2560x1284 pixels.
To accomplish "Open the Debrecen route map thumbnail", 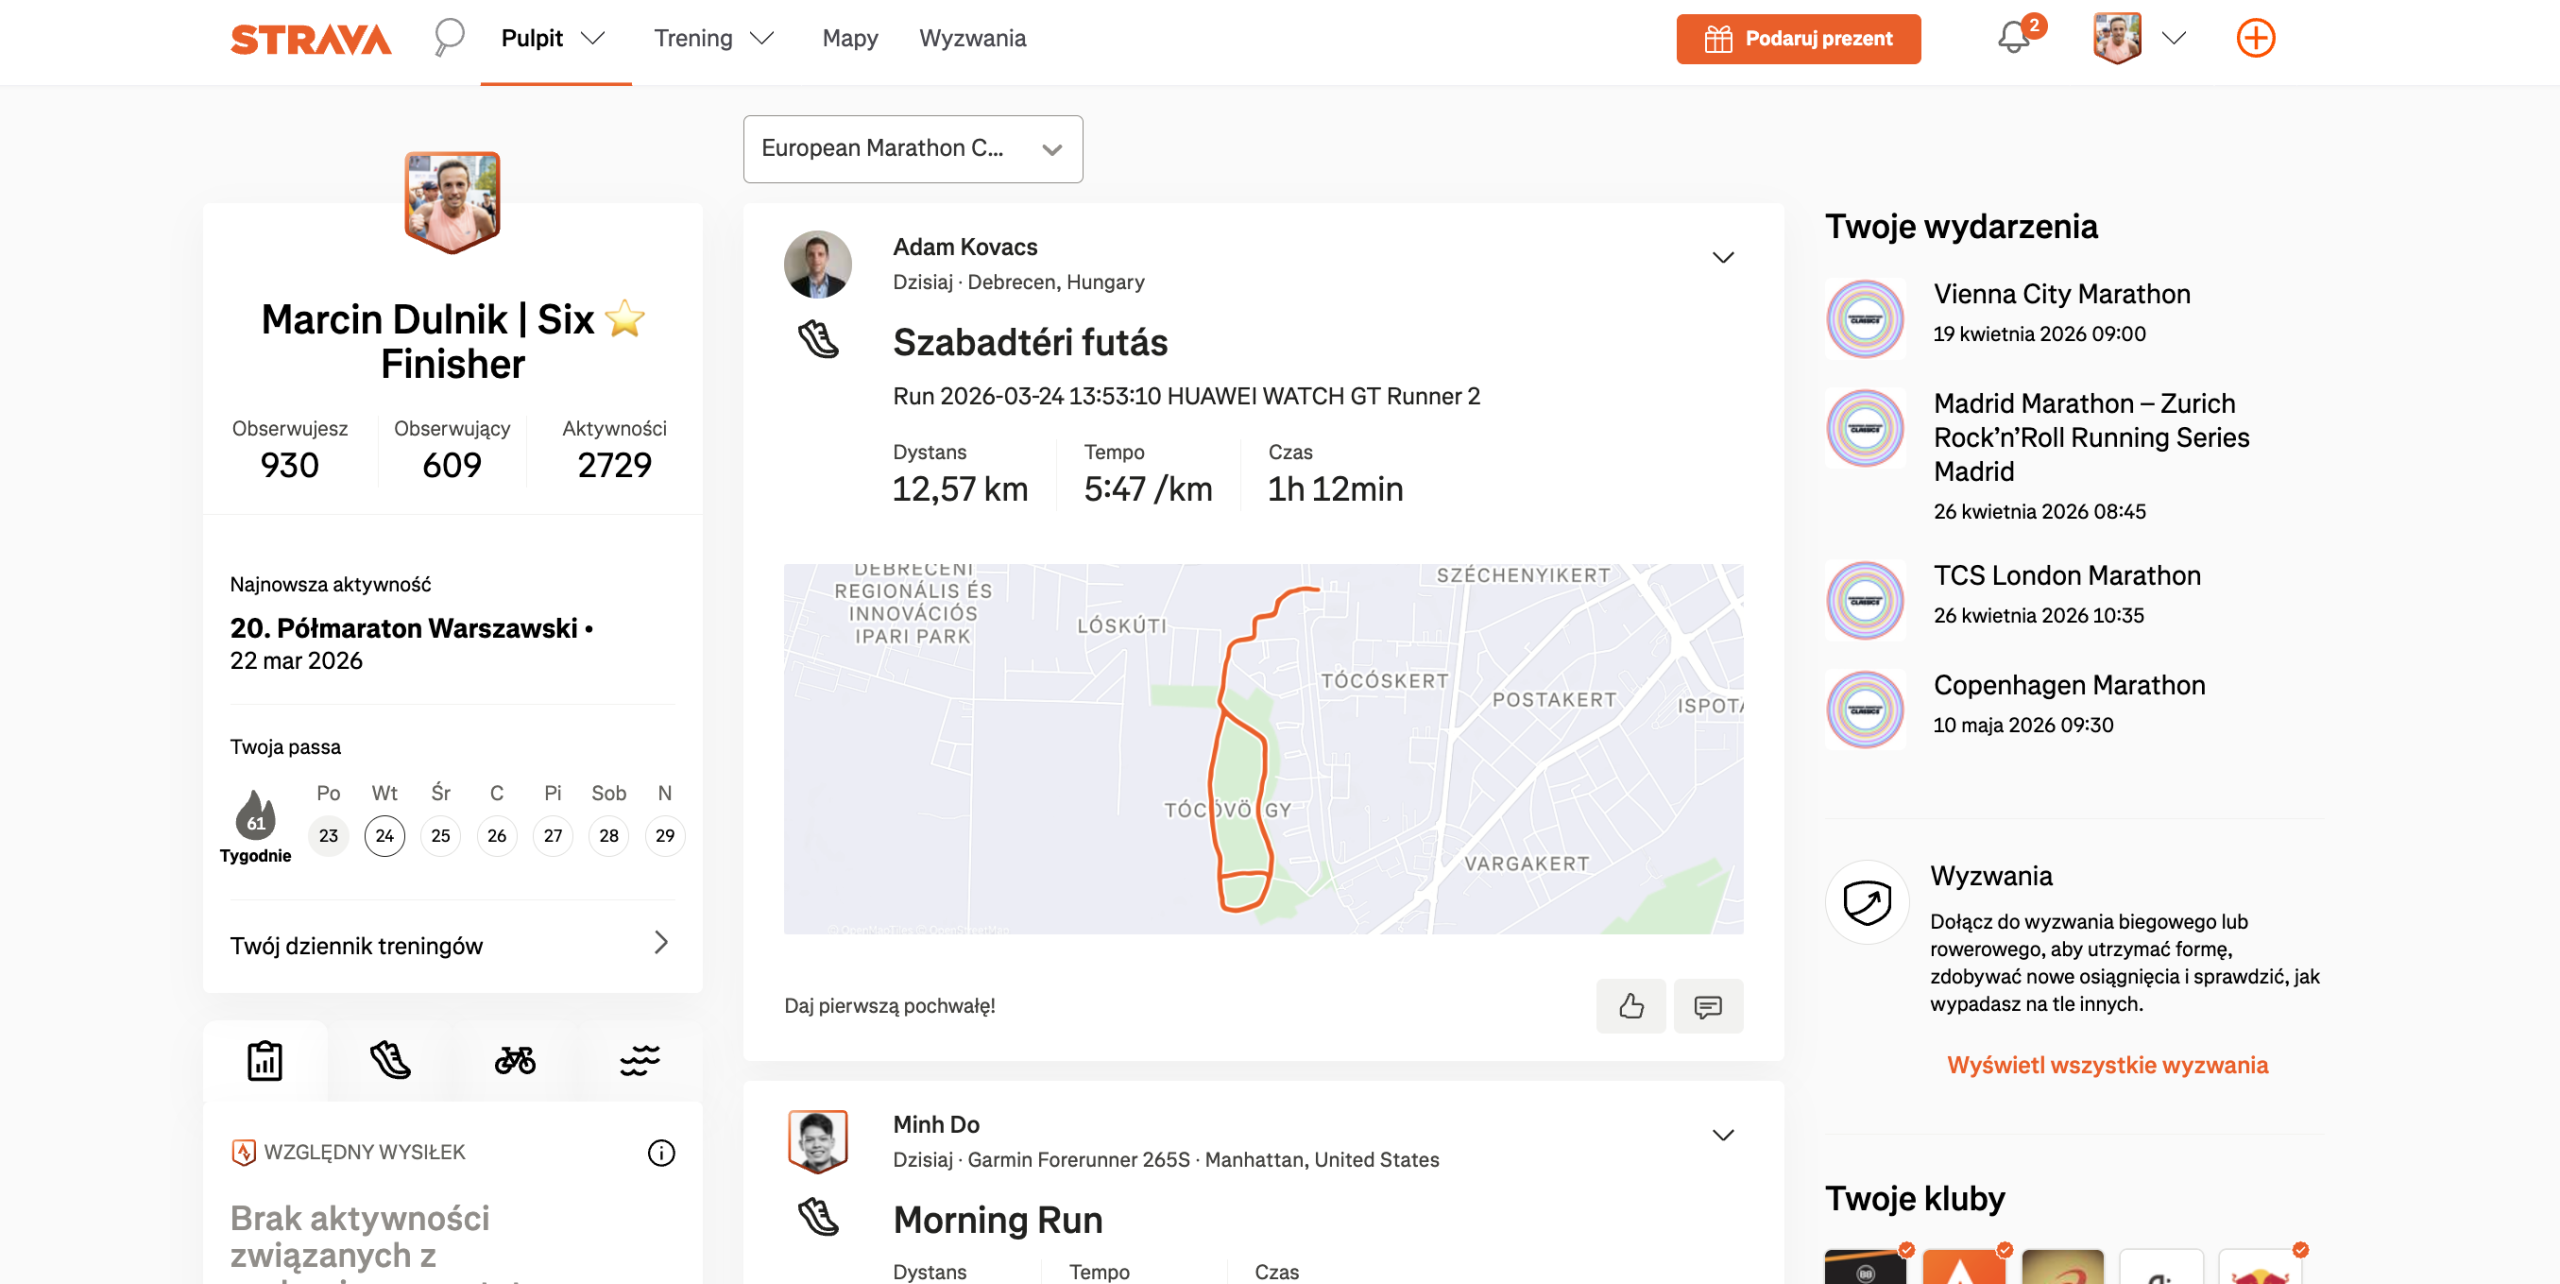I will click(1263, 749).
